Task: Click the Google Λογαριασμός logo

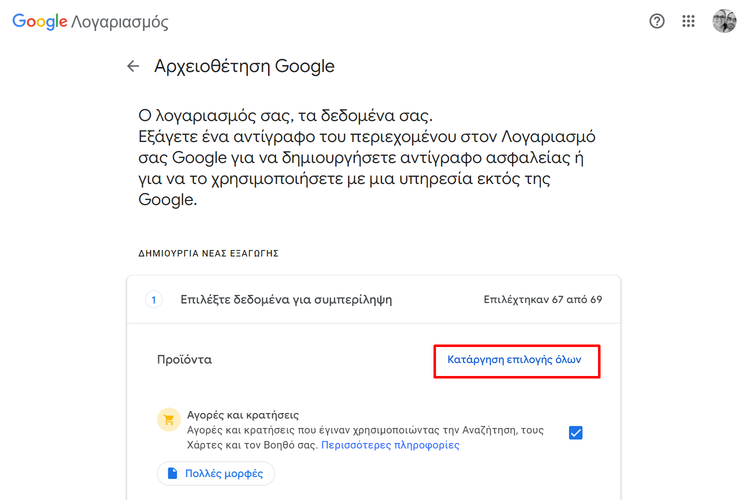Action: 90,22
